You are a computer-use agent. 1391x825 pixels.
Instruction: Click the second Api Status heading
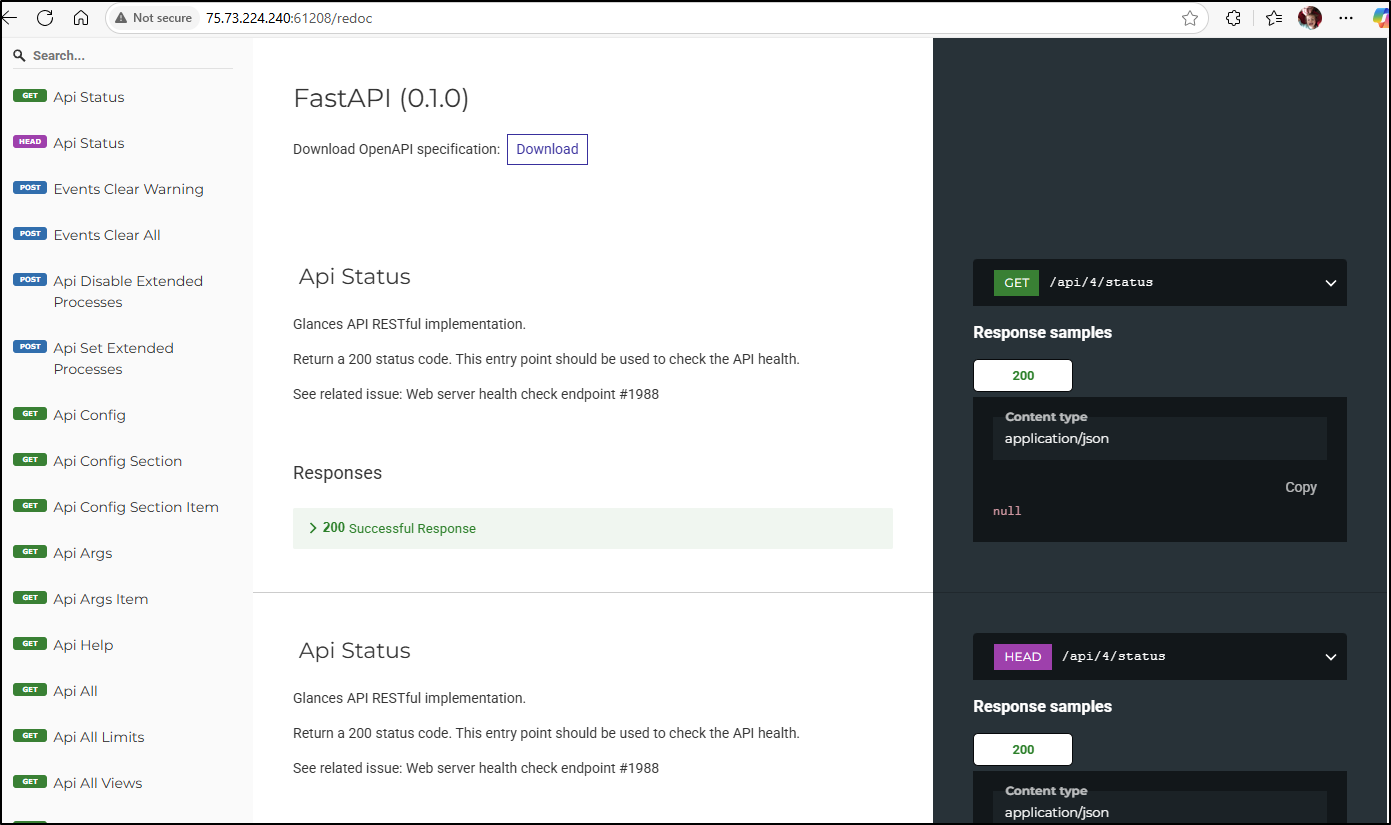[354, 651]
